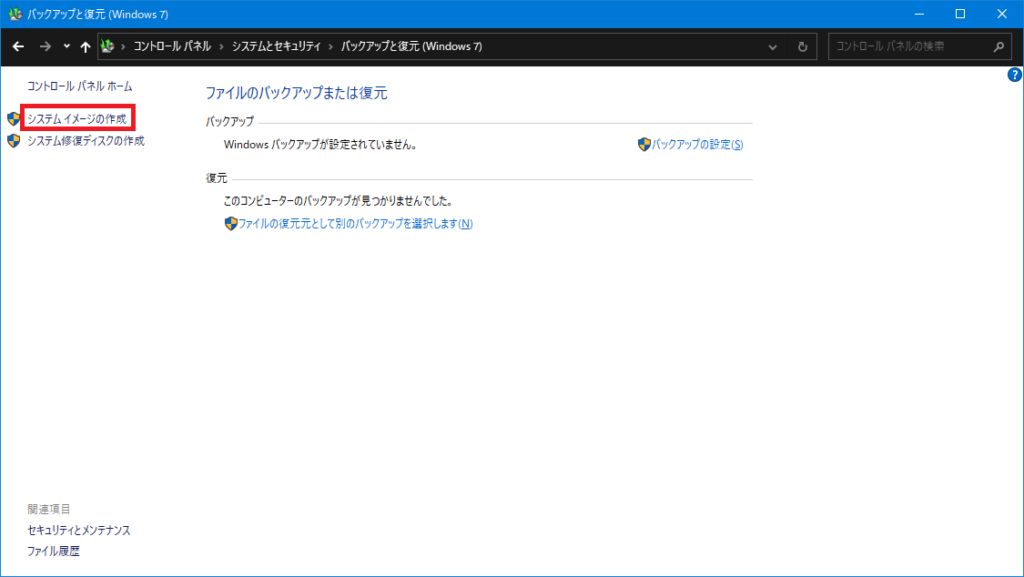
Task: Click the magnifier search icon
Action: tap(999, 46)
